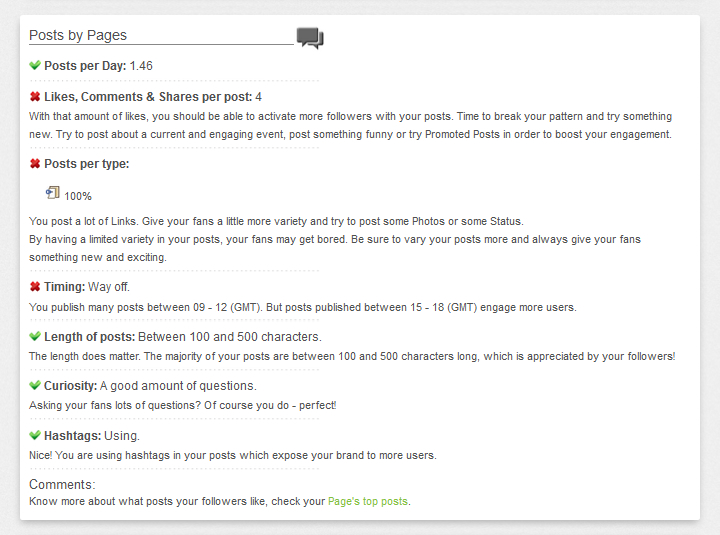Click the Posts per type label
Image resolution: width=720 pixels, height=535 pixels.
coord(87,164)
